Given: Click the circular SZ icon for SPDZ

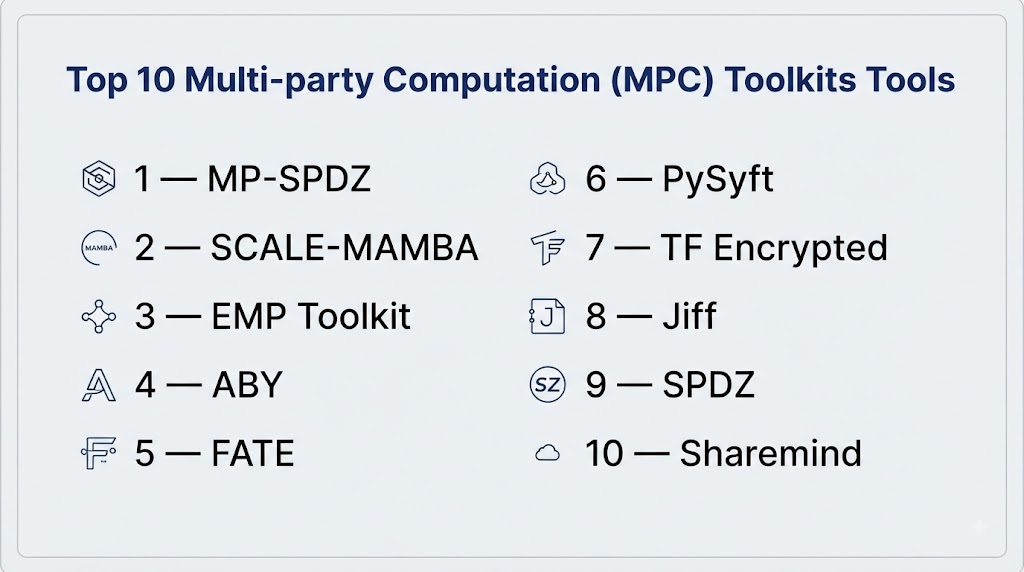Looking at the screenshot, I should (x=547, y=385).
